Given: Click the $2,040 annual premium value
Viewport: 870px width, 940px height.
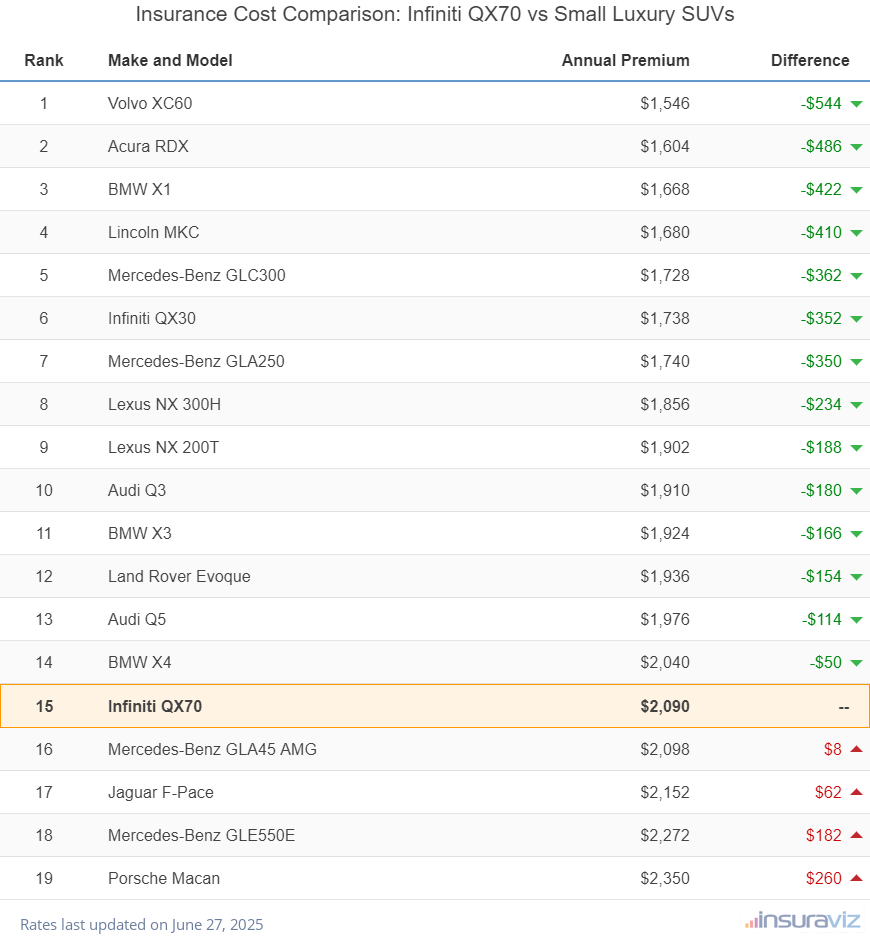Looking at the screenshot, I should pos(665,662).
